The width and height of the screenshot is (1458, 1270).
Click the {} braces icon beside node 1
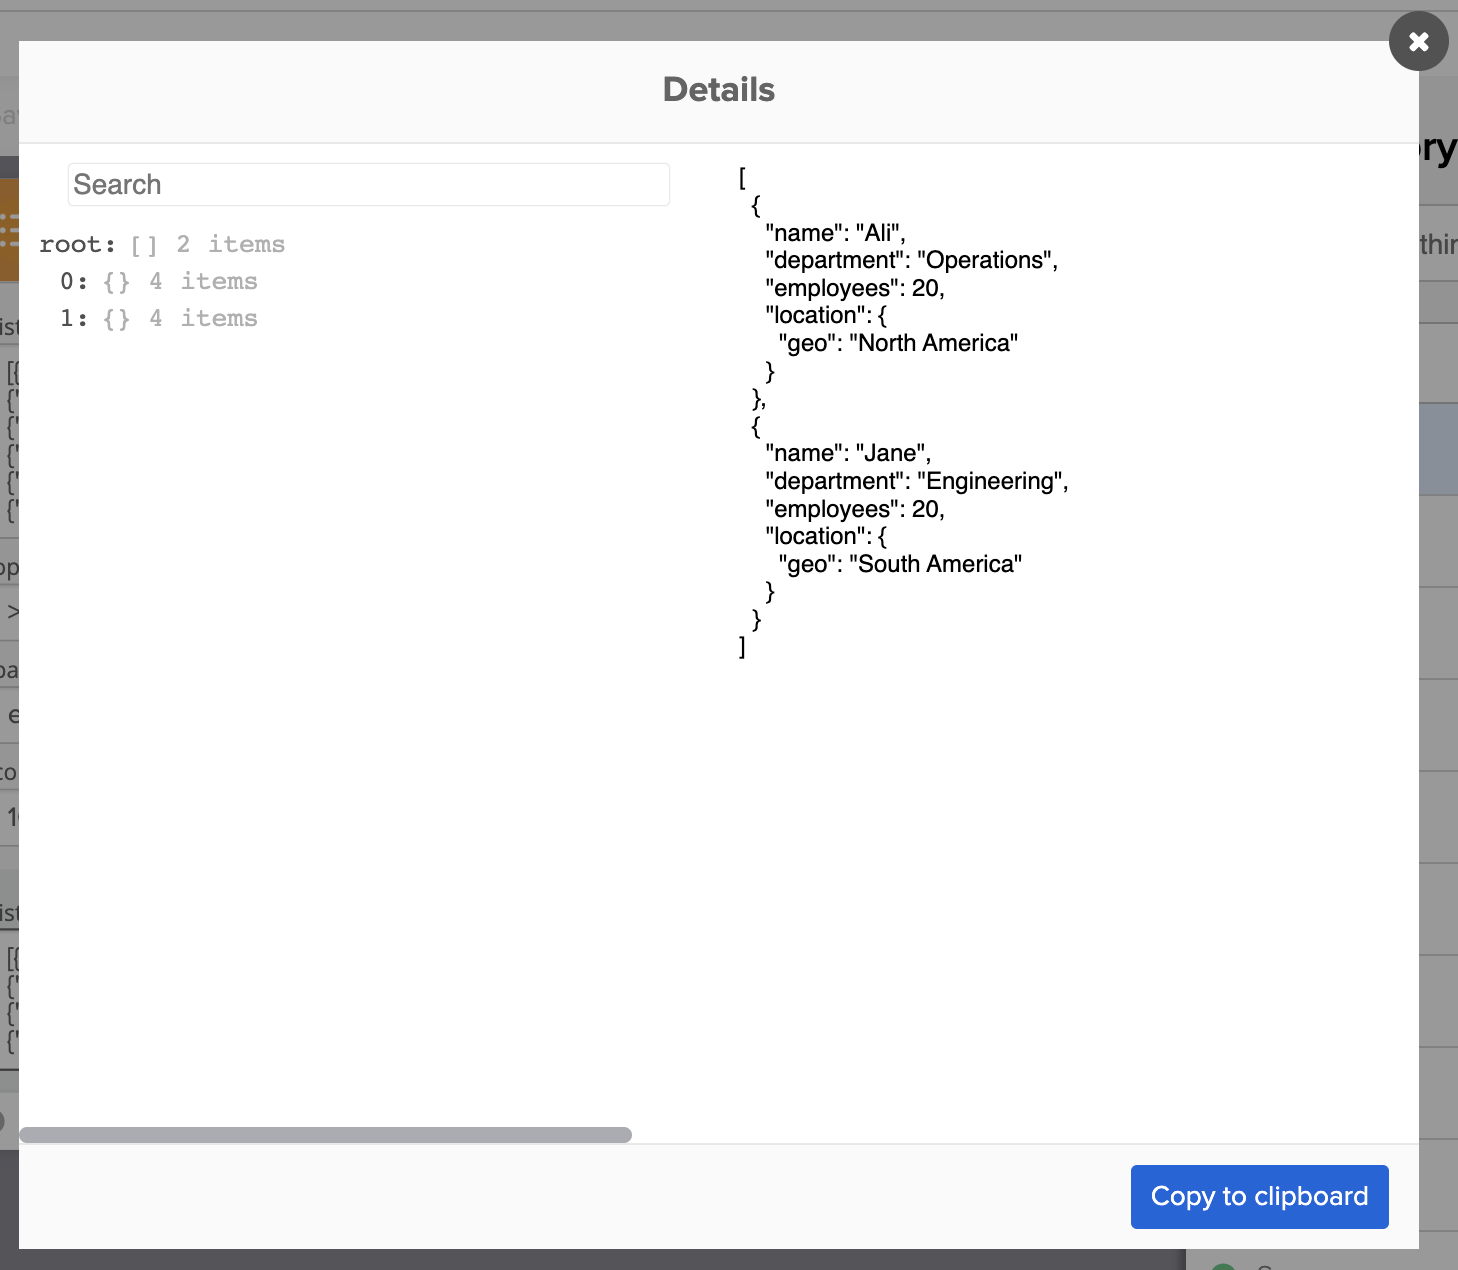pos(116,318)
